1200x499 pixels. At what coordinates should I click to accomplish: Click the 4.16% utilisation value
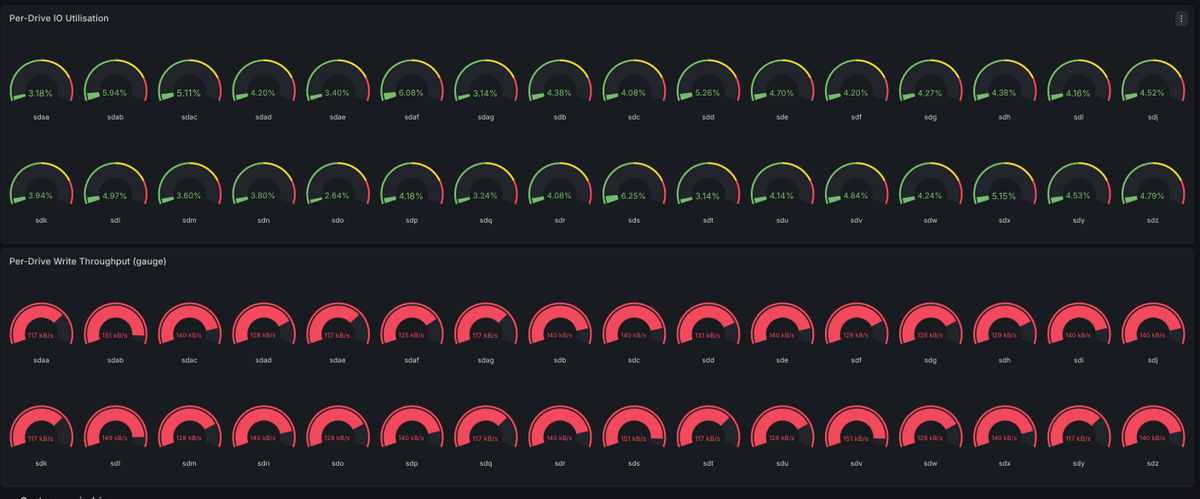(x=1079, y=93)
